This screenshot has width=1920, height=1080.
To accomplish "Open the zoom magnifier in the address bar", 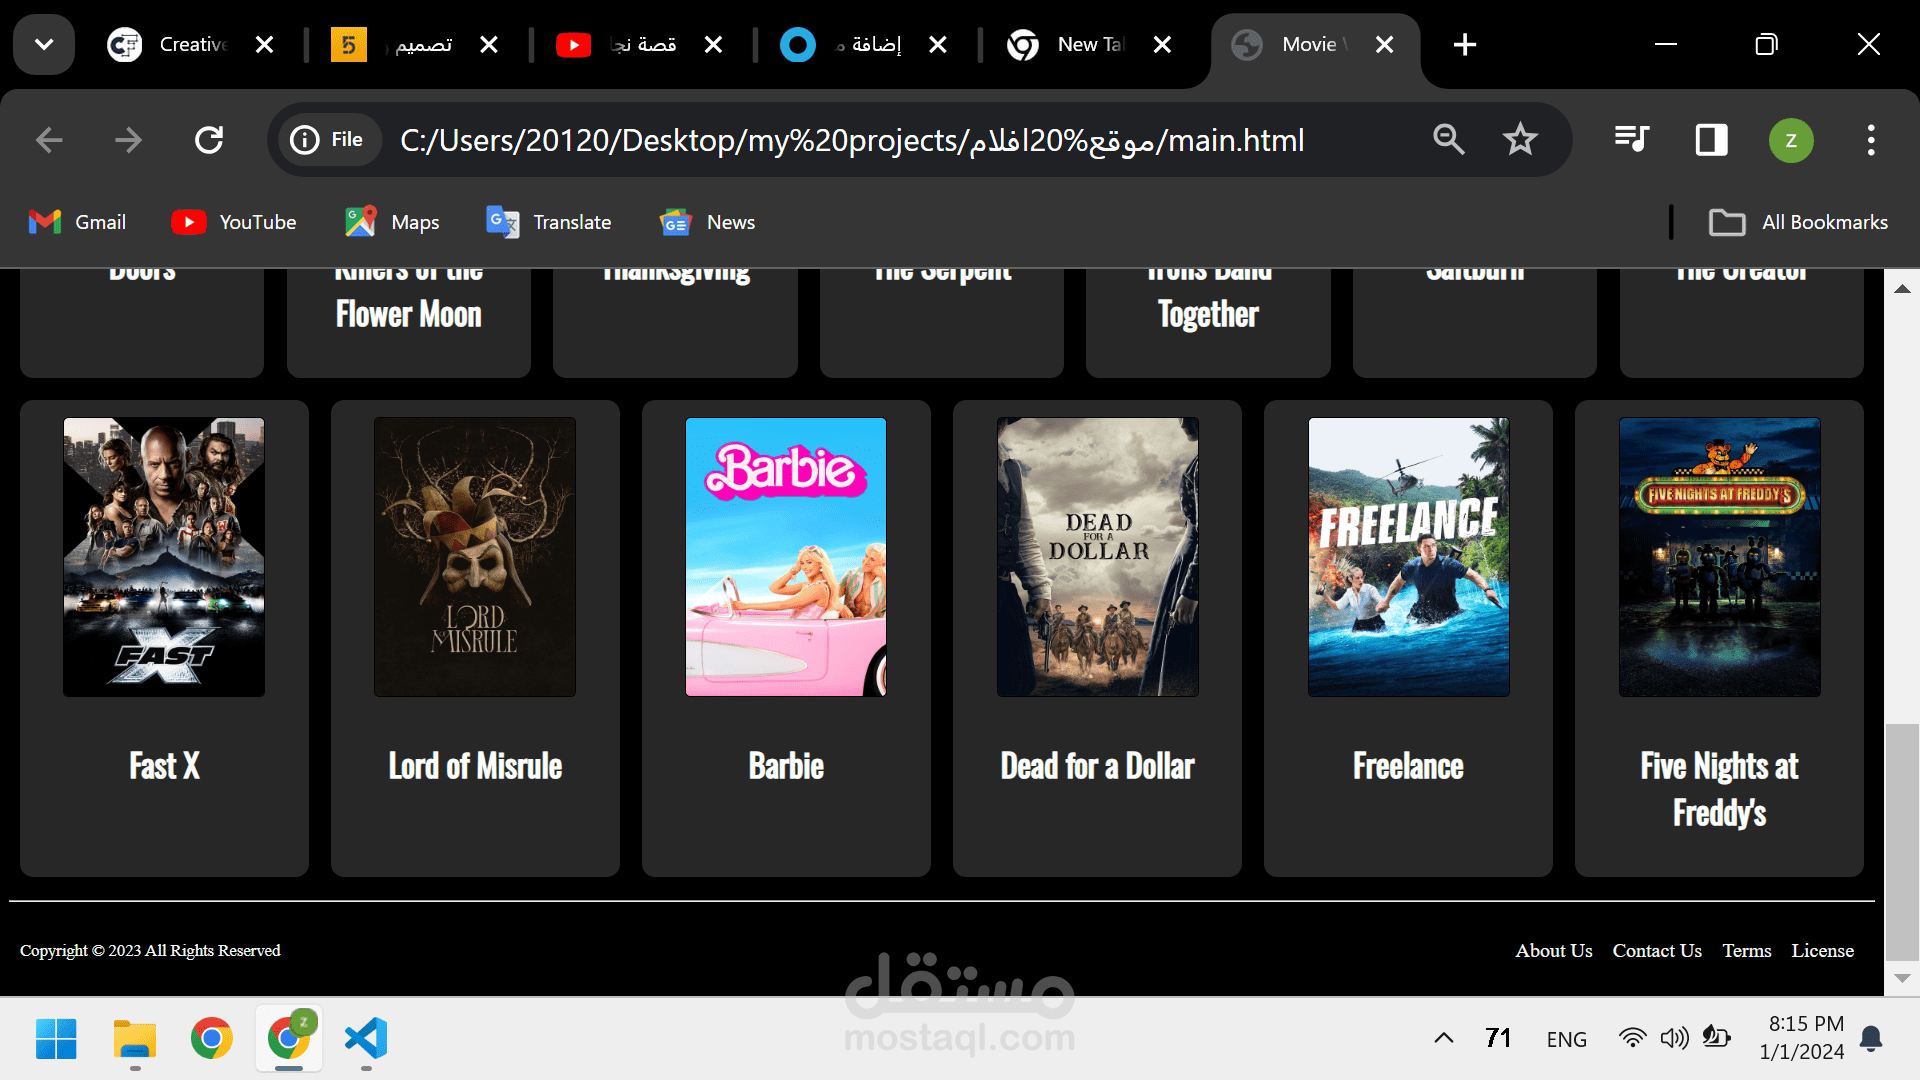I will pos(1448,140).
